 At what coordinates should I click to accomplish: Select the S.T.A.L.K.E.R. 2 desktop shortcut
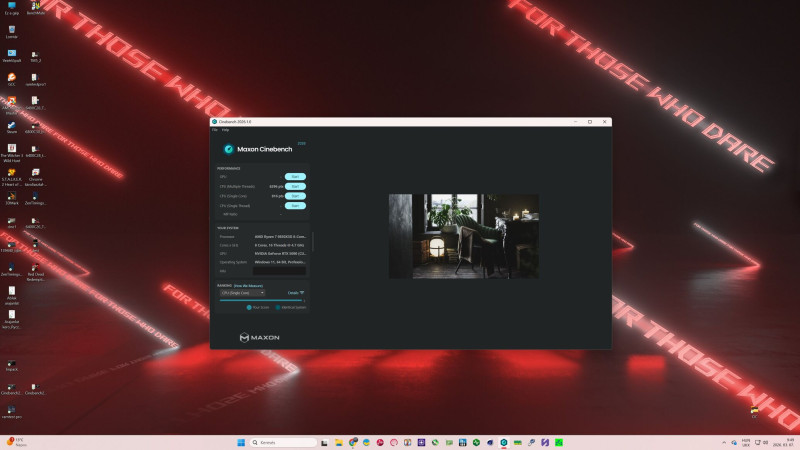coord(11,178)
